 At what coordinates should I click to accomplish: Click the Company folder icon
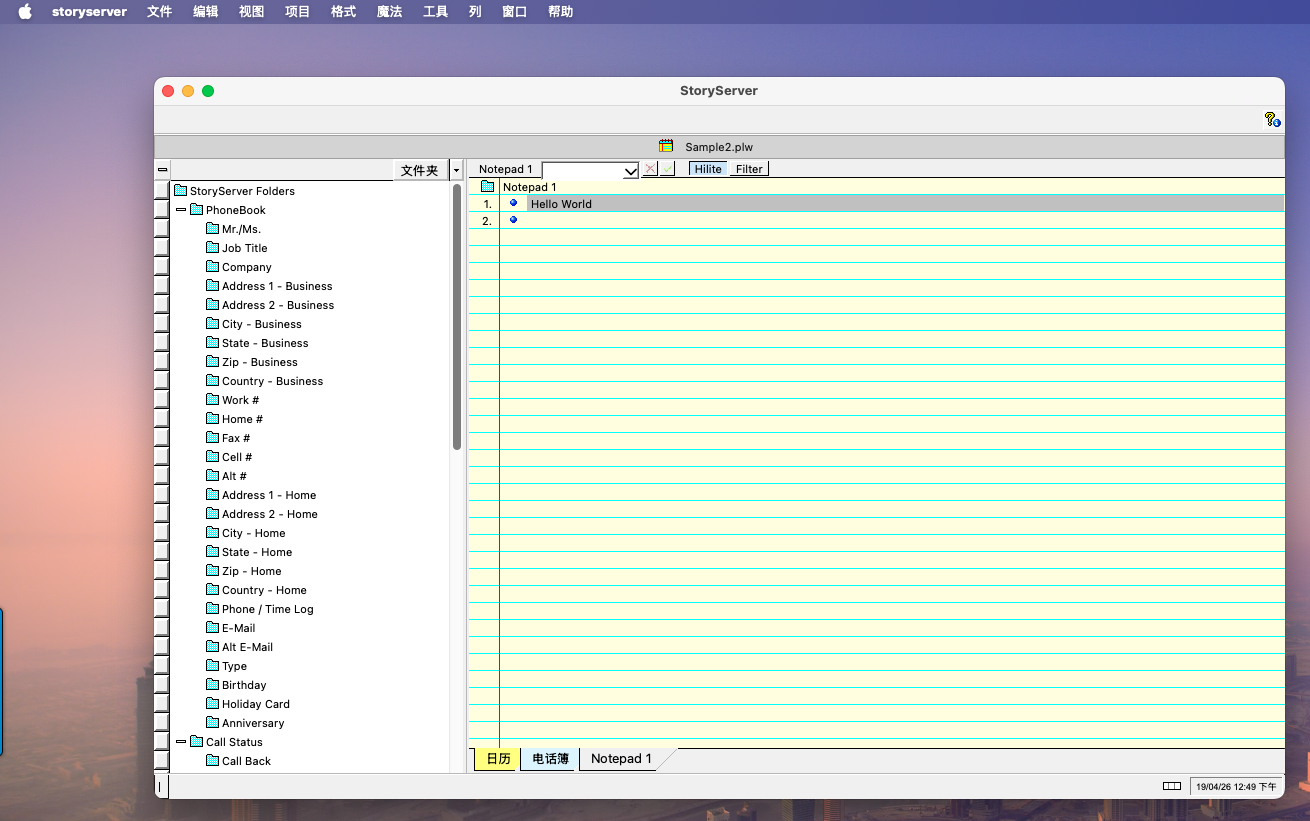212,267
